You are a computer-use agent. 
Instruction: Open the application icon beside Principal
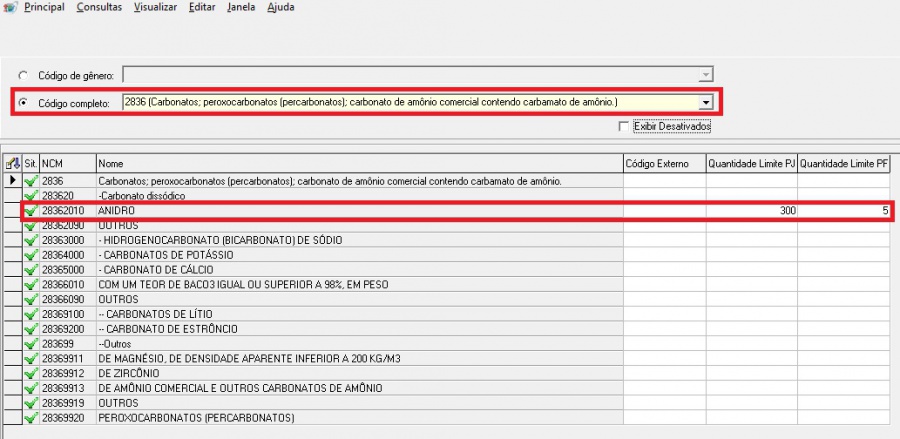point(10,8)
